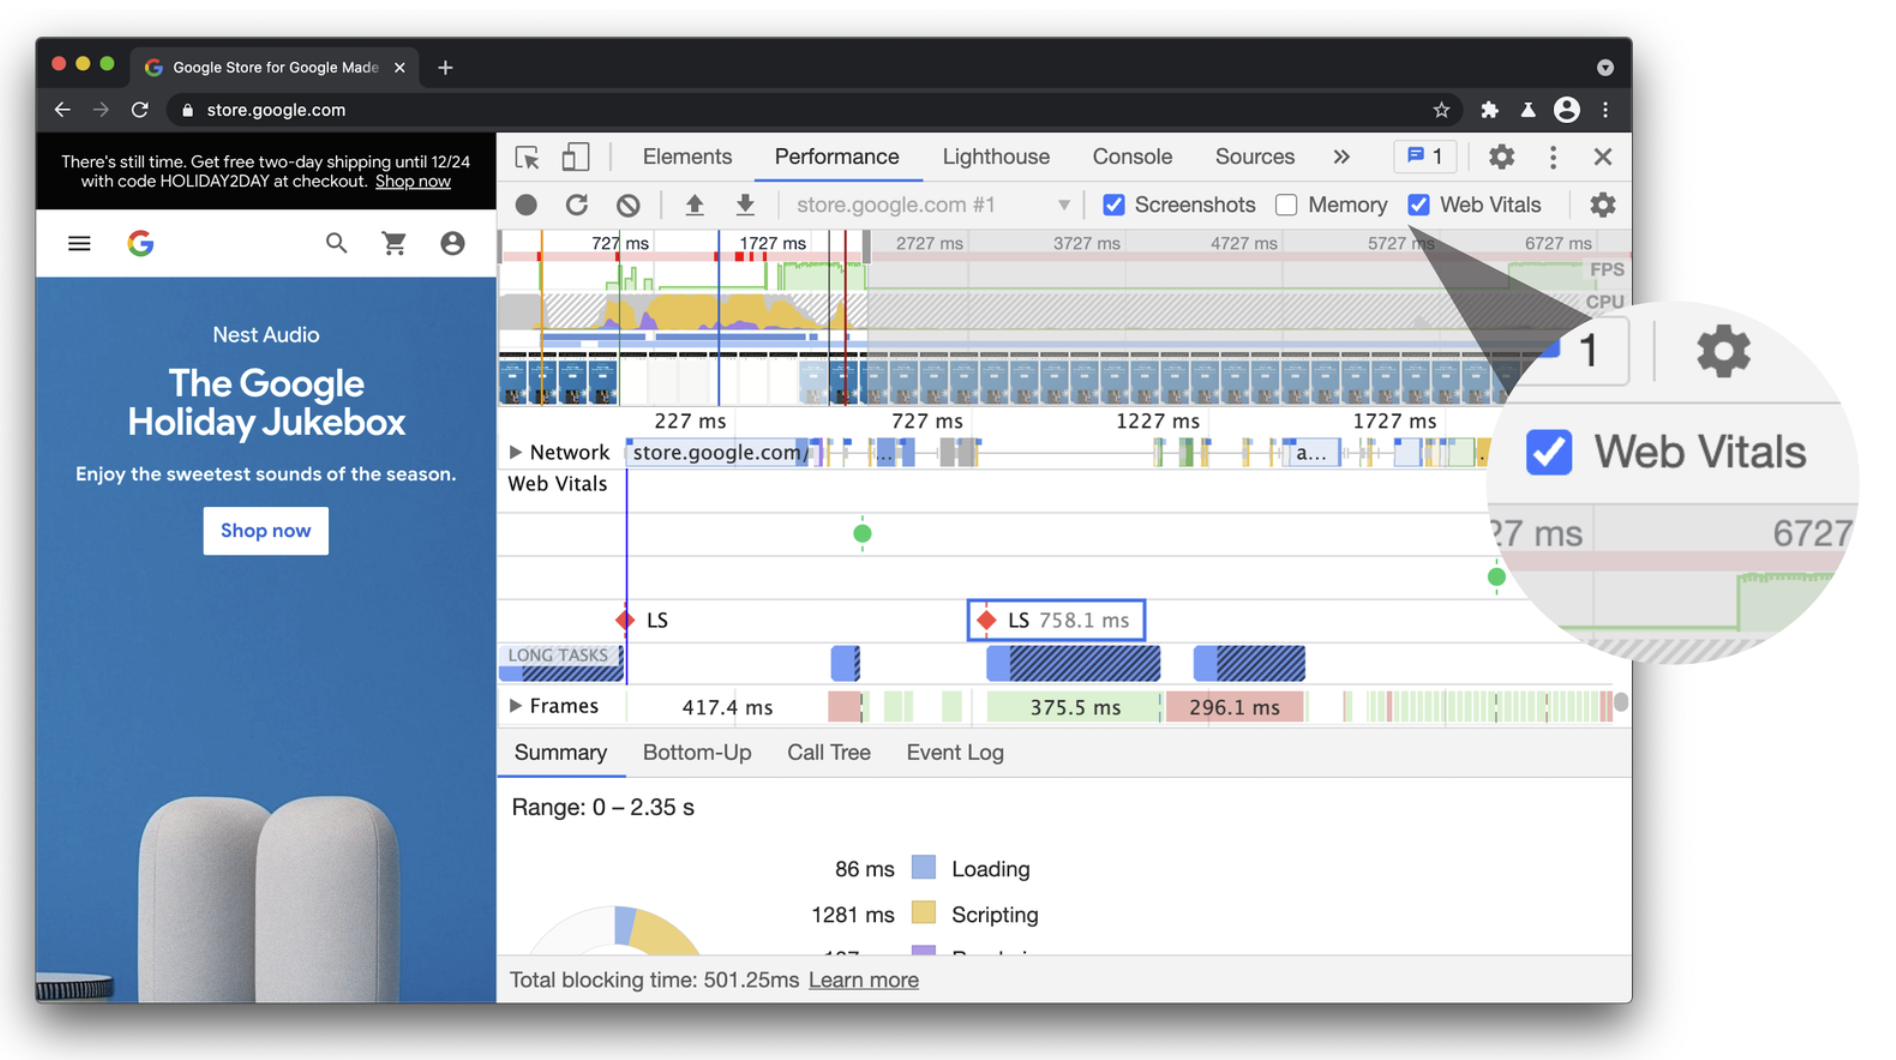Open DevTools settings gear icon
Screen dimensions: 1896x1060
coord(1501,157)
